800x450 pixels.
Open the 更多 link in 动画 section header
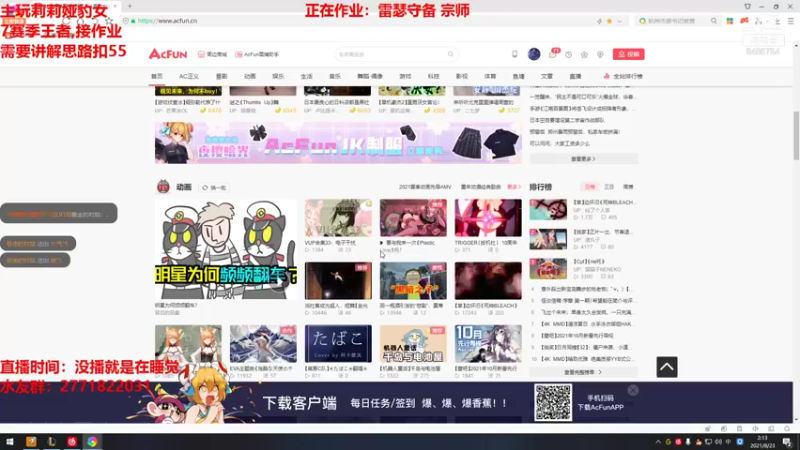pos(514,187)
